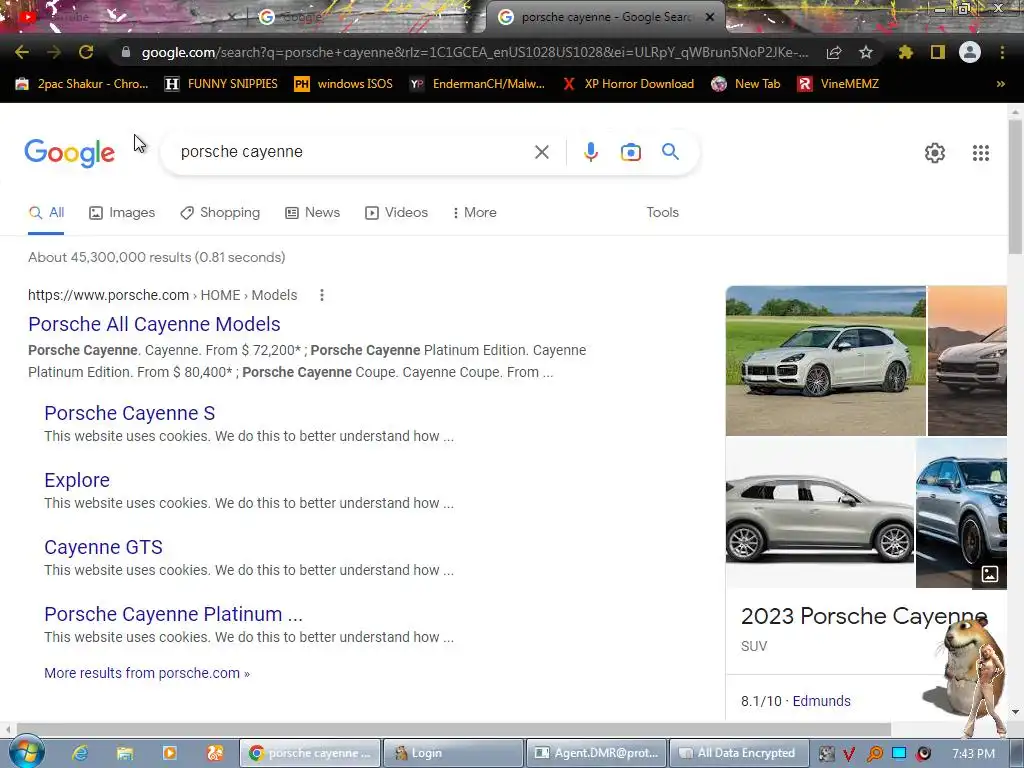Open the search Tools options
Image resolution: width=1024 pixels, height=768 pixels.
coord(662,213)
